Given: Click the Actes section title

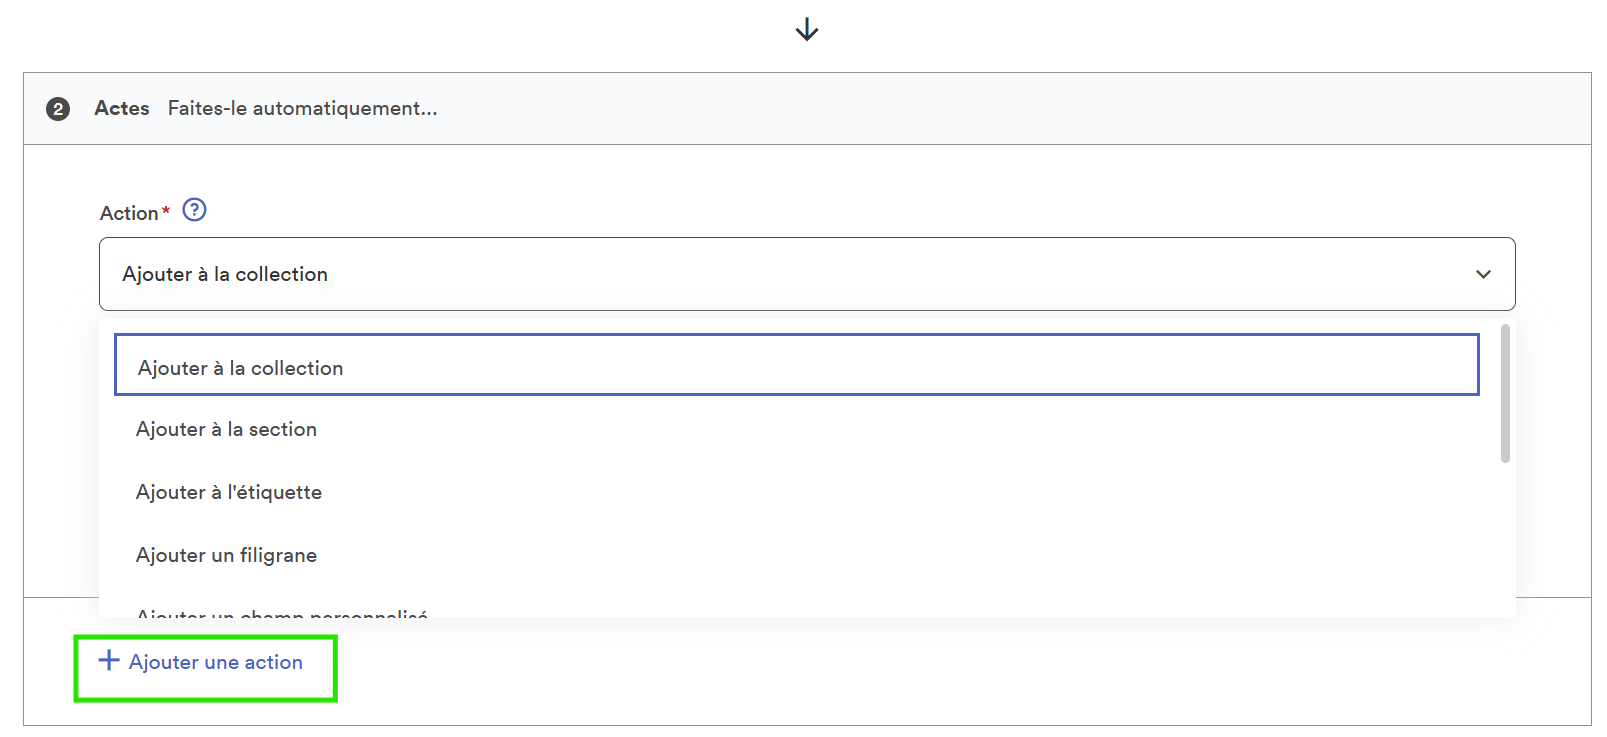Looking at the screenshot, I should coord(122,108).
